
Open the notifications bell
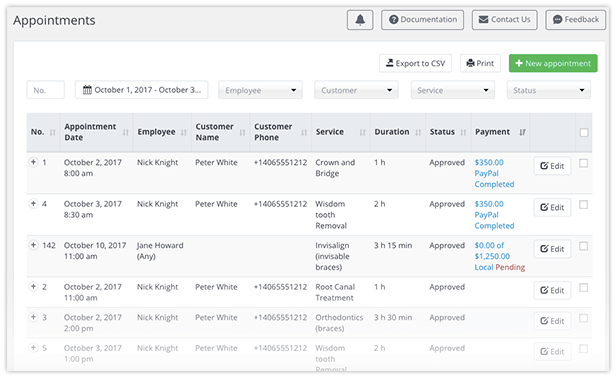pyautogui.click(x=360, y=20)
